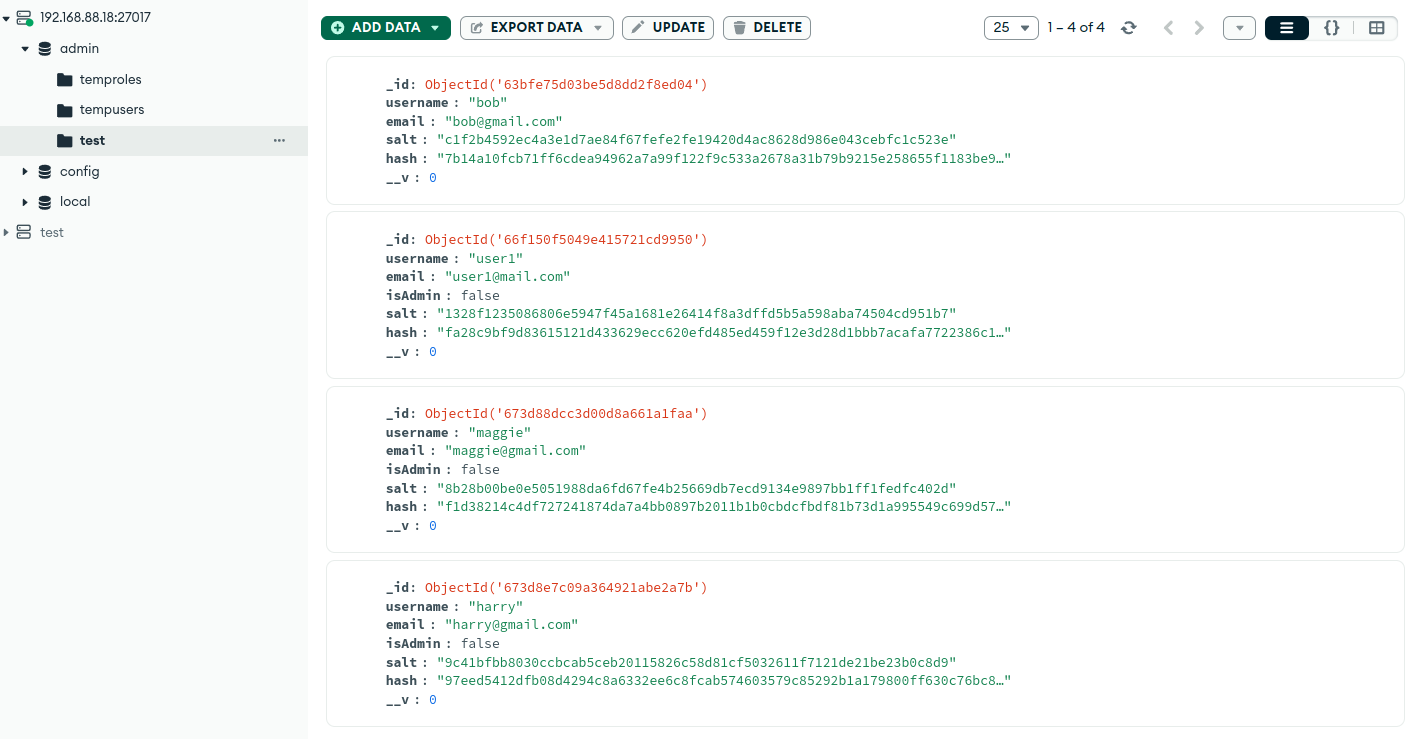Click the DELETE button

pos(766,28)
